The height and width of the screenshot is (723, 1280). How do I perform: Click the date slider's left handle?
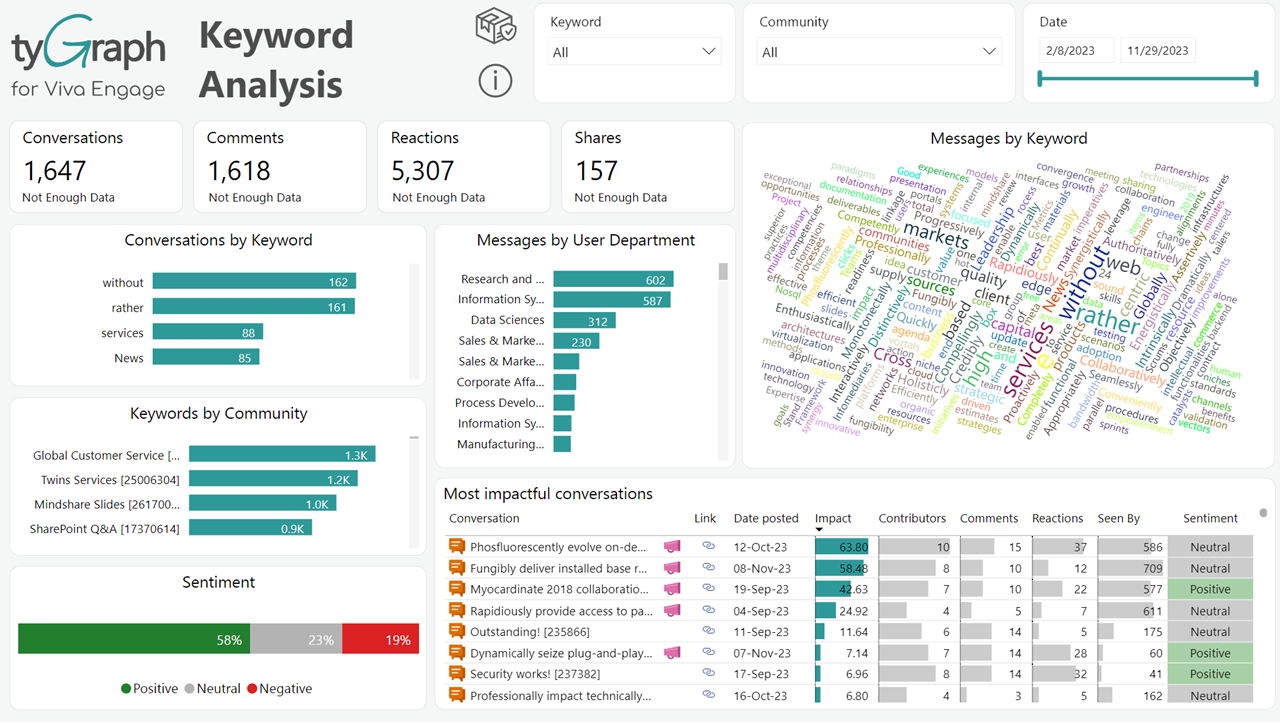[1041, 78]
